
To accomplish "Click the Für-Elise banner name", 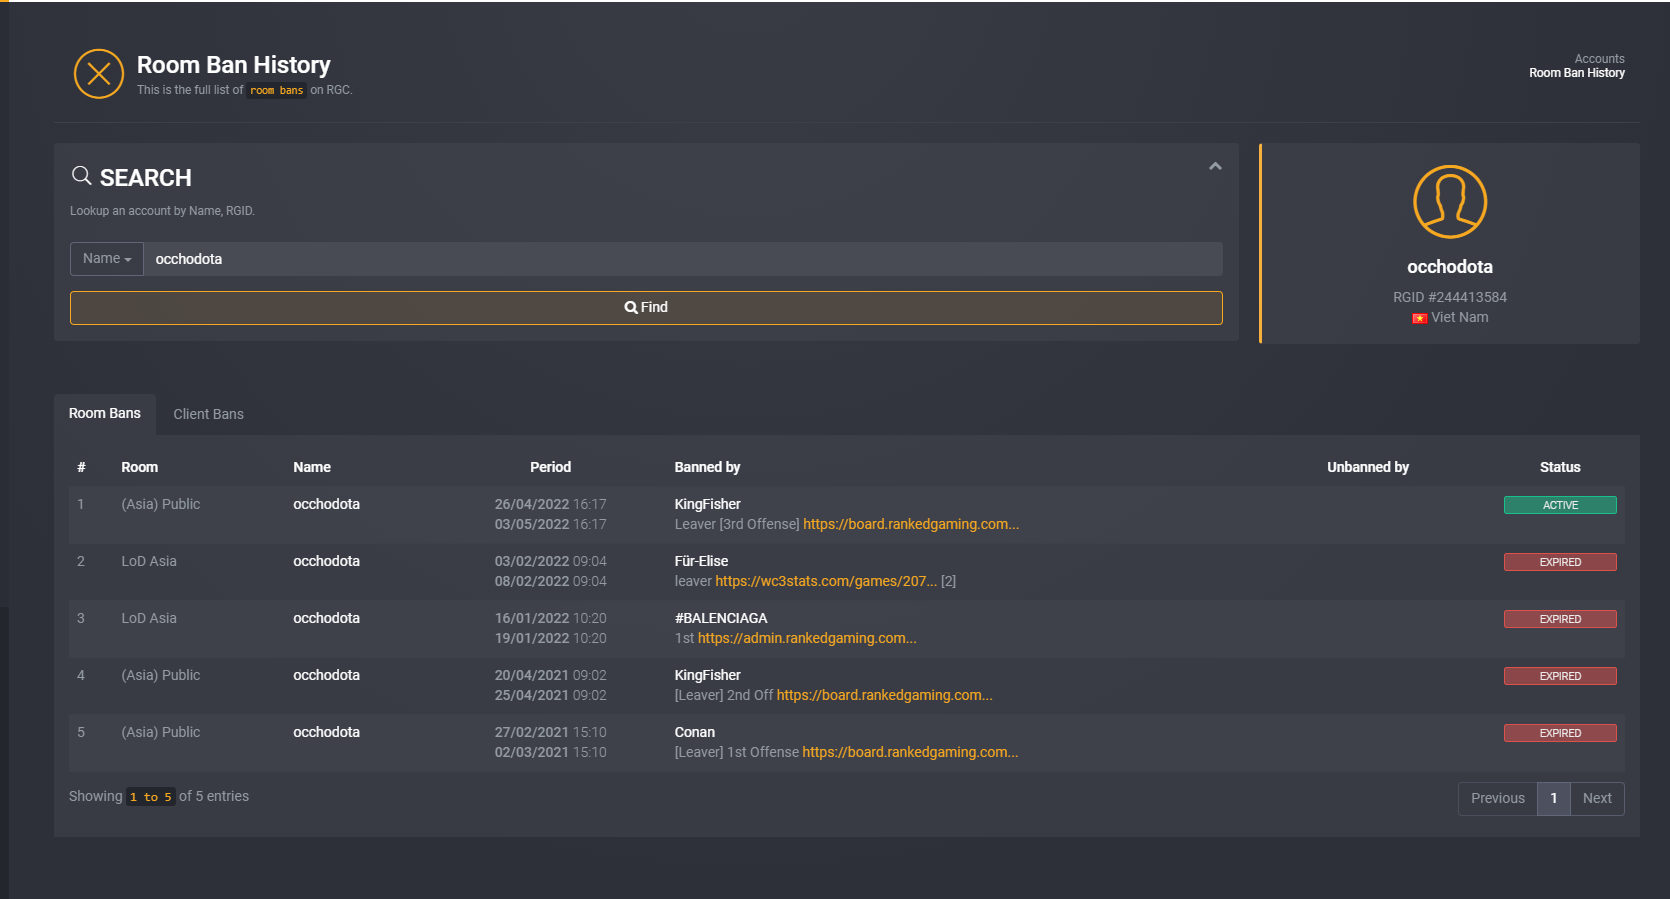I will coord(701,561).
